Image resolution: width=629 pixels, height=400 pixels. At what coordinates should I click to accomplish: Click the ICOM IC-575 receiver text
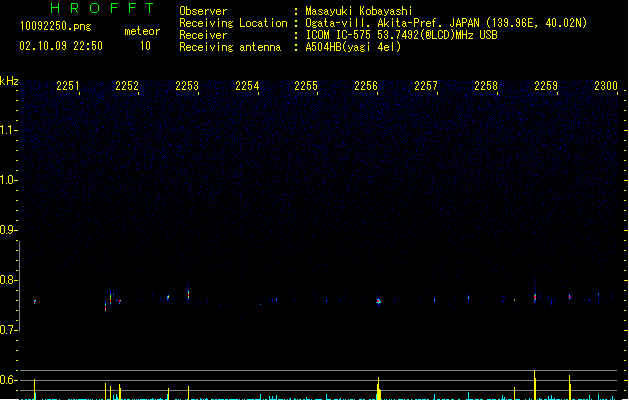(401, 35)
